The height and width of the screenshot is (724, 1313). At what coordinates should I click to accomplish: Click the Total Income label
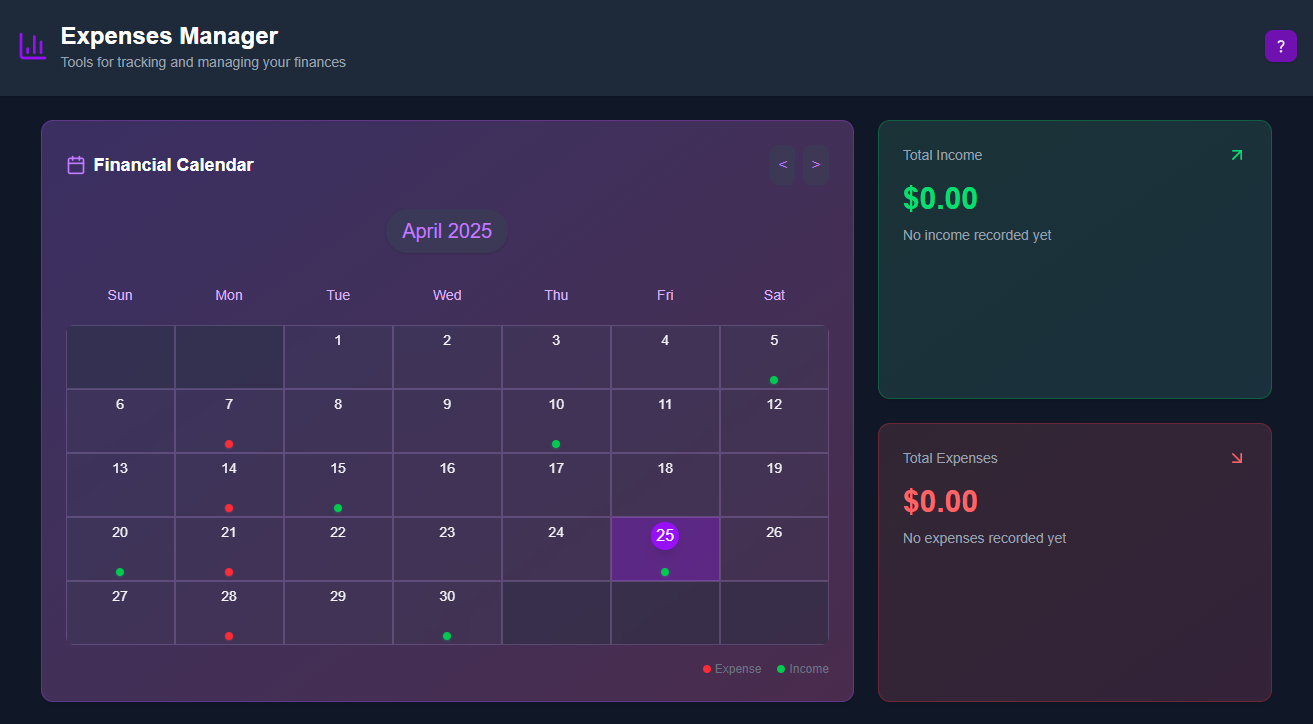(942, 155)
